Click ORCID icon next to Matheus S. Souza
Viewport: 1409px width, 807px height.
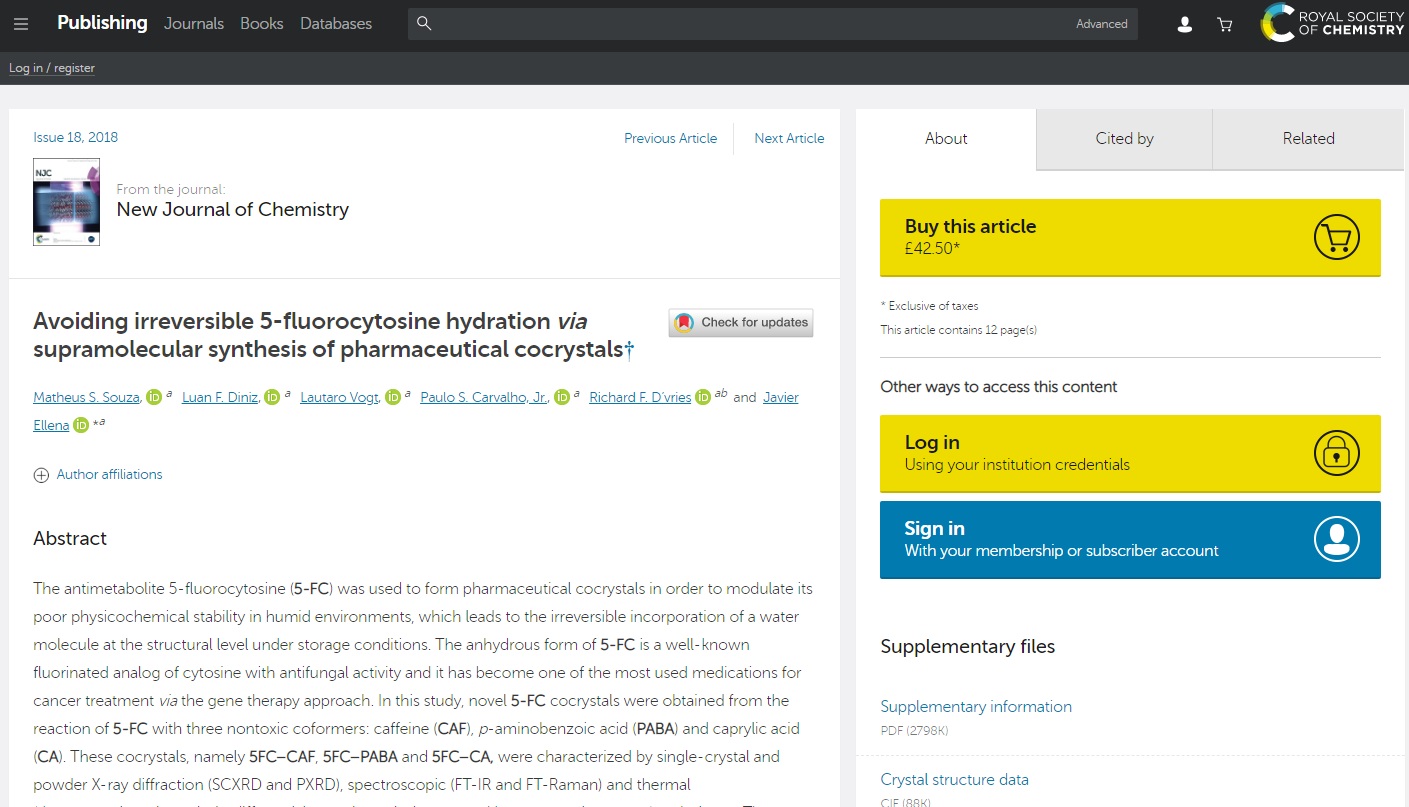[x=154, y=397]
